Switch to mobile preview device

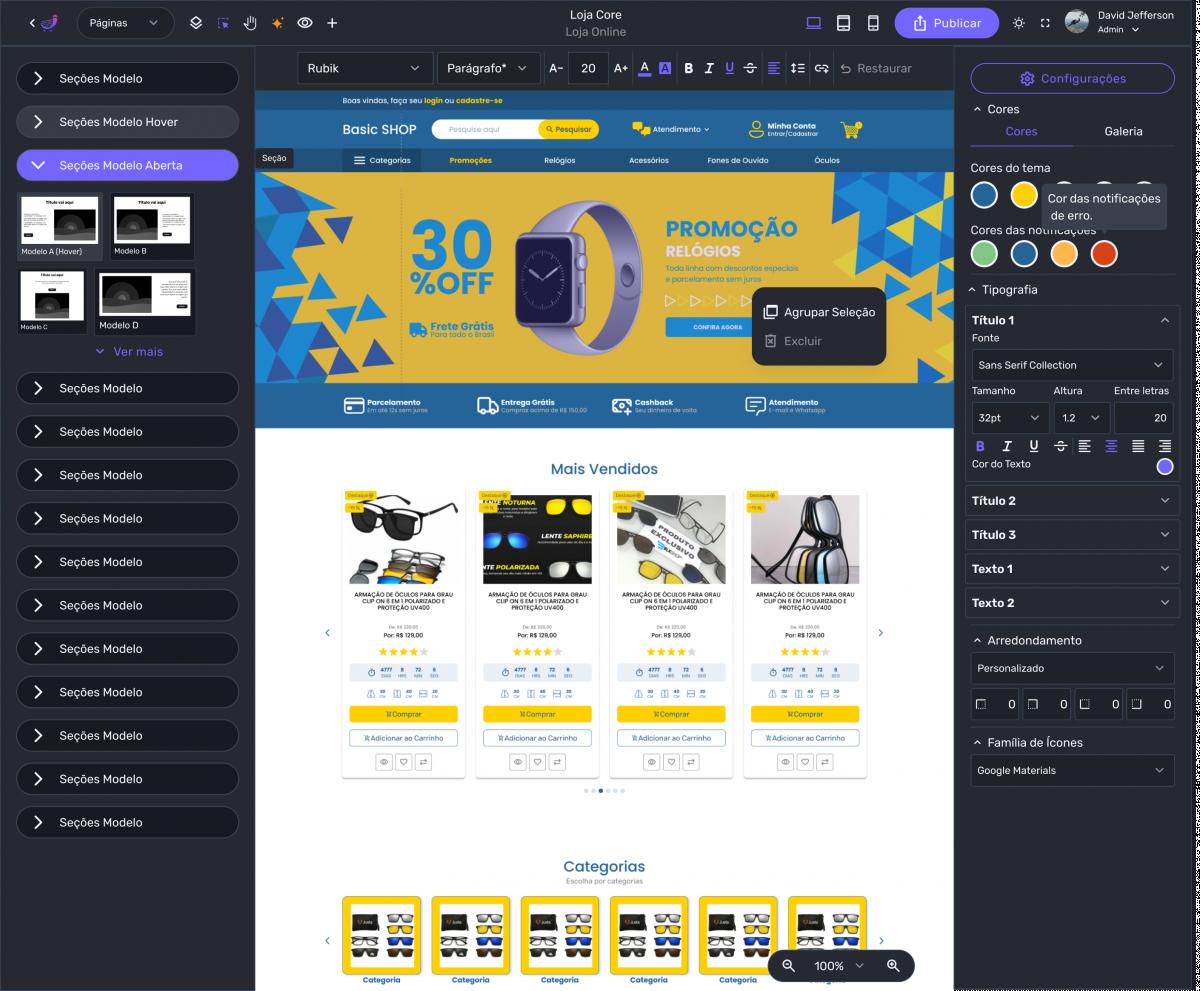872,23
